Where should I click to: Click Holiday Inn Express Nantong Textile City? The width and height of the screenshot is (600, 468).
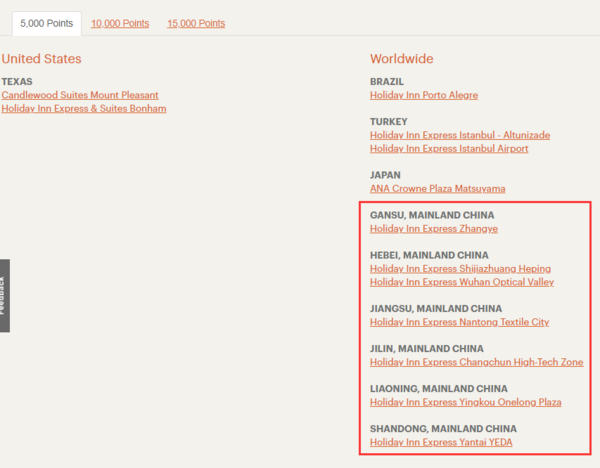click(459, 322)
